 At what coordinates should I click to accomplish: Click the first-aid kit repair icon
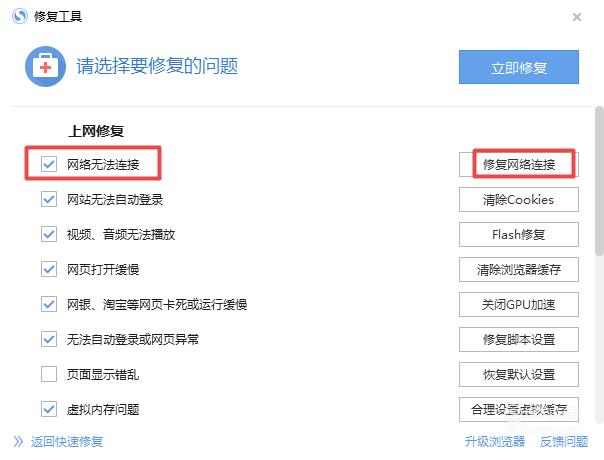[45, 67]
